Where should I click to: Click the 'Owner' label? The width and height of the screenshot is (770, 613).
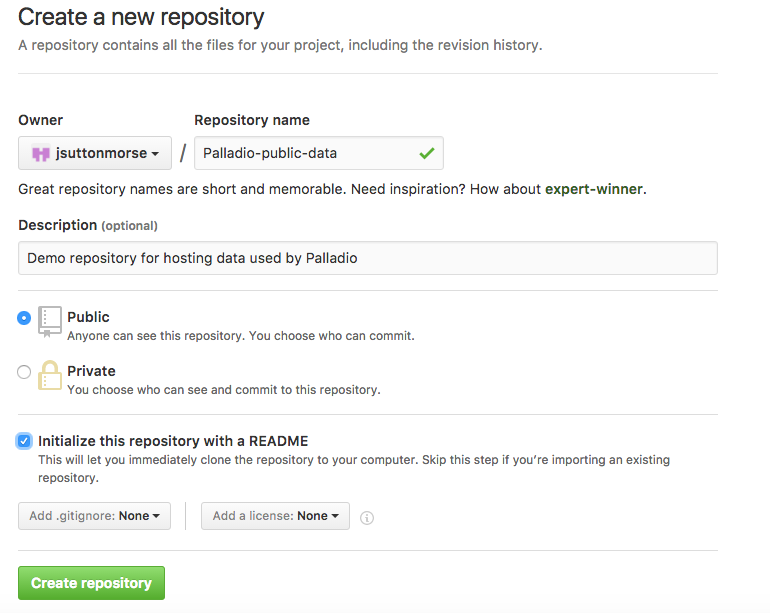(x=41, y=120)
